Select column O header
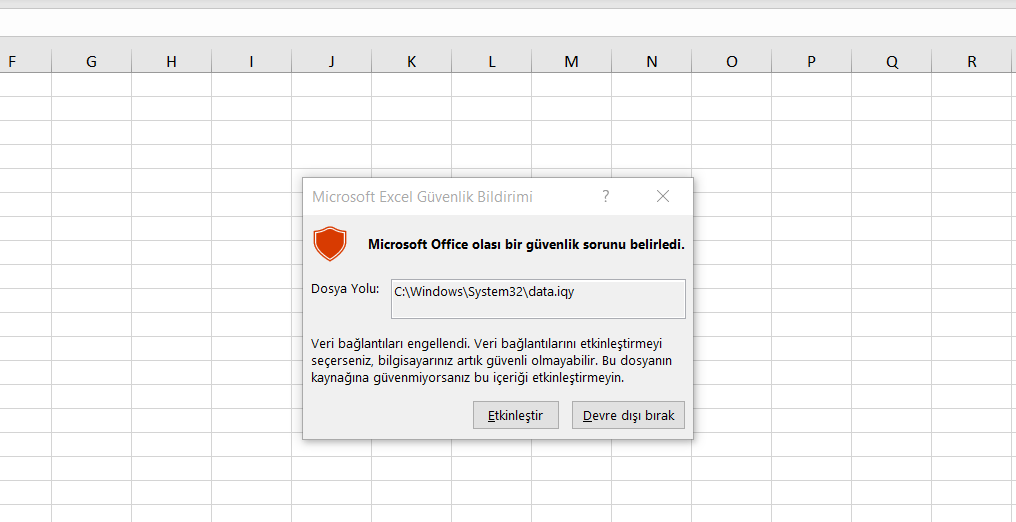Screen dimensions: 1016x522 (x=732, y=62)
